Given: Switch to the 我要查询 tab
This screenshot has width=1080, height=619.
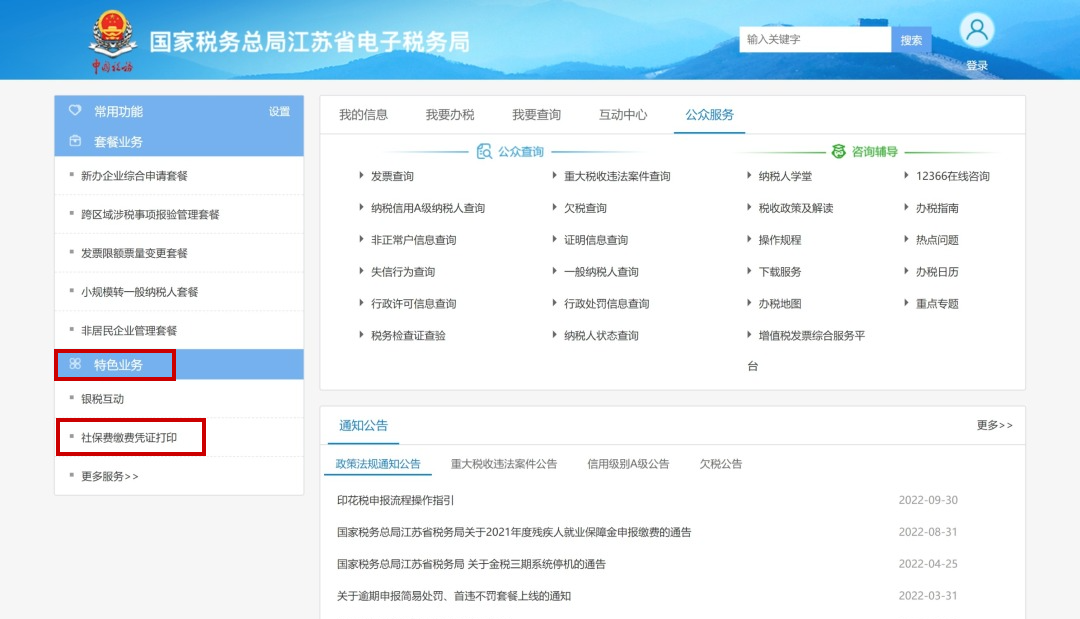Looking at the screenshot, I should (536, 114).
